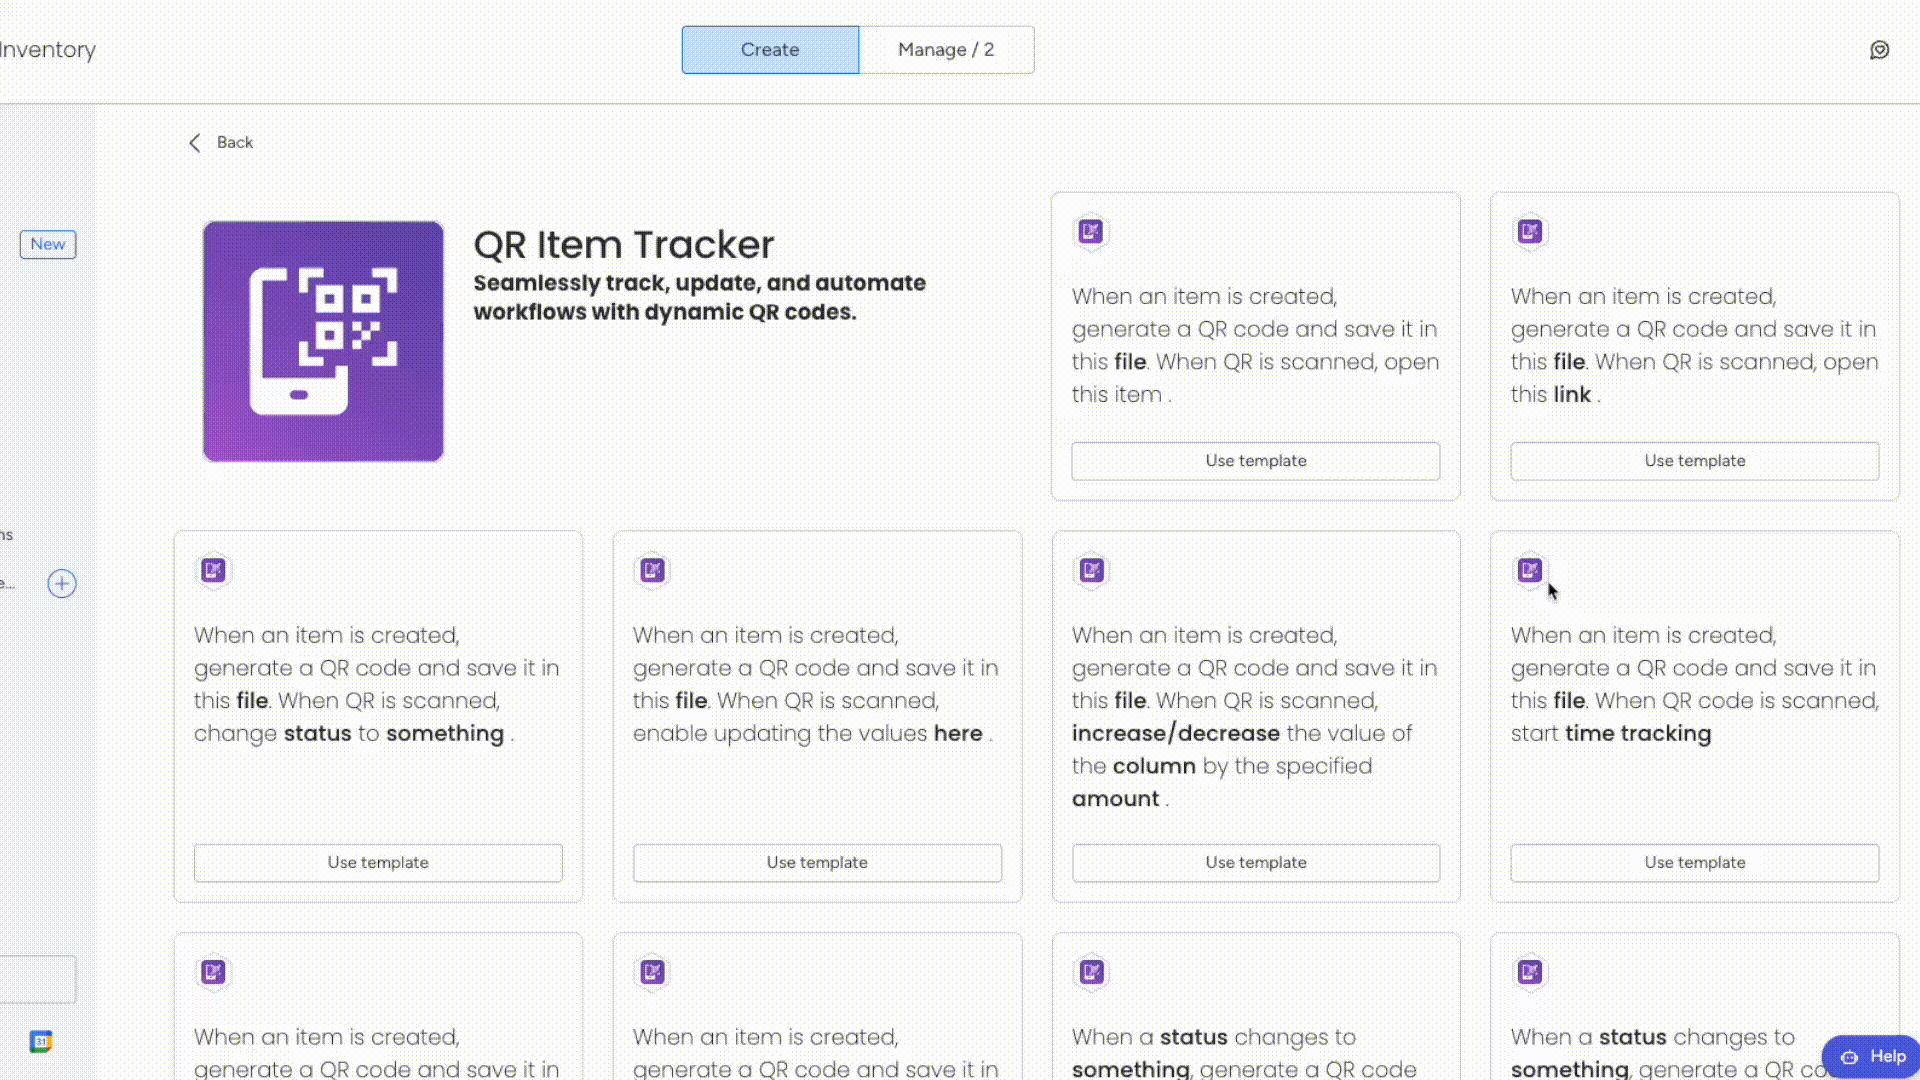1920x1080 pixels.
Task: Click QR icon on 'updating the values here' card
Action: (652, 570)
